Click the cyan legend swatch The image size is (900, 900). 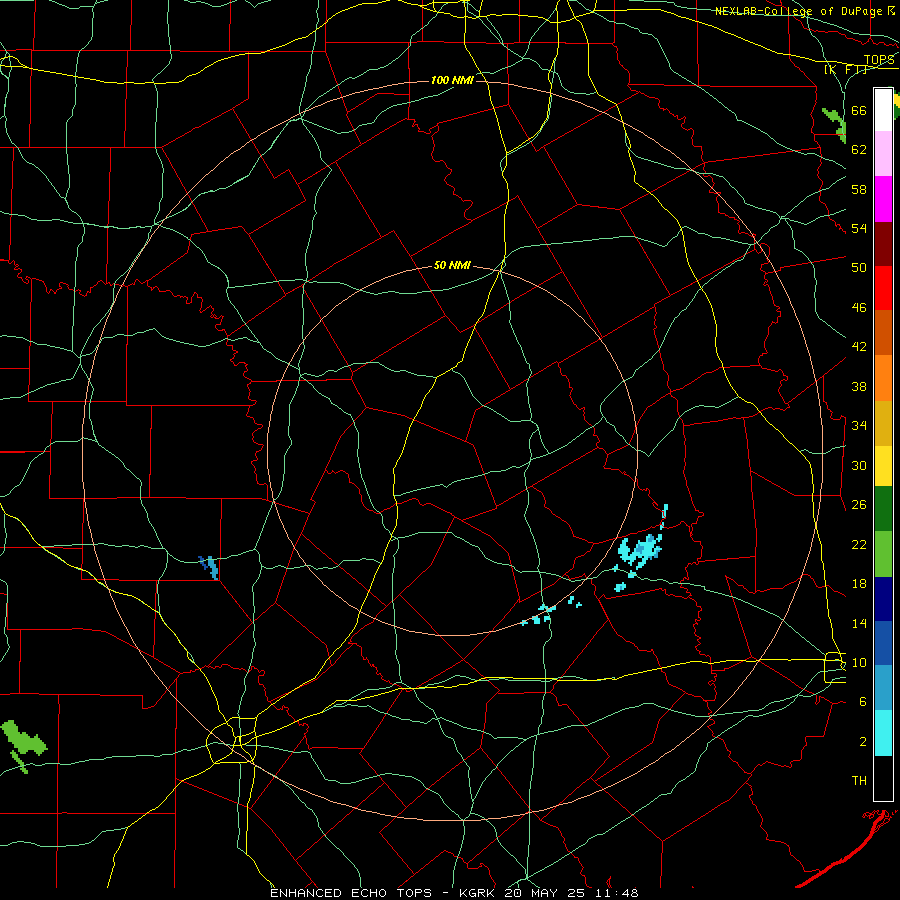coord(883,733)
